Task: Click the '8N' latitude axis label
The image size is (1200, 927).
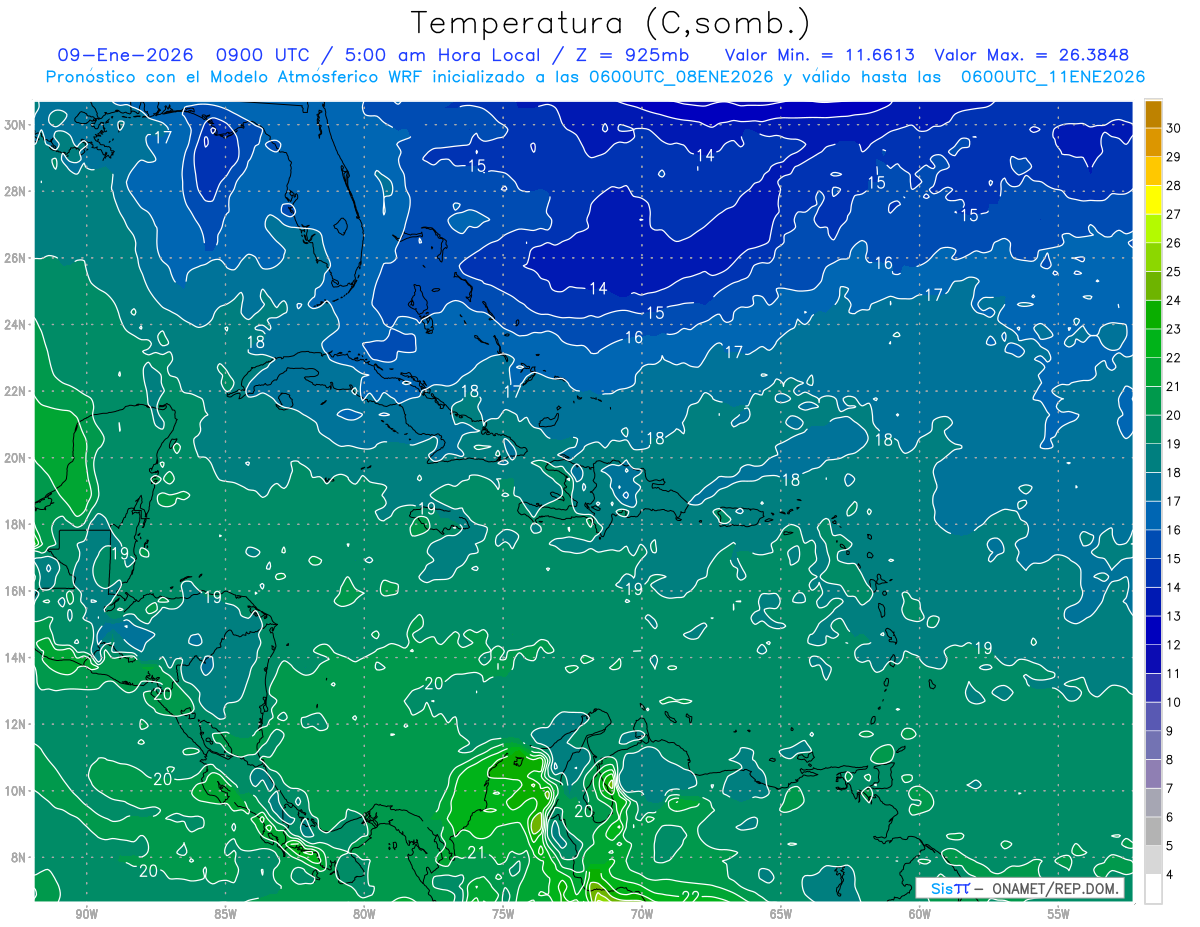Action: click(x=20, y=857)
